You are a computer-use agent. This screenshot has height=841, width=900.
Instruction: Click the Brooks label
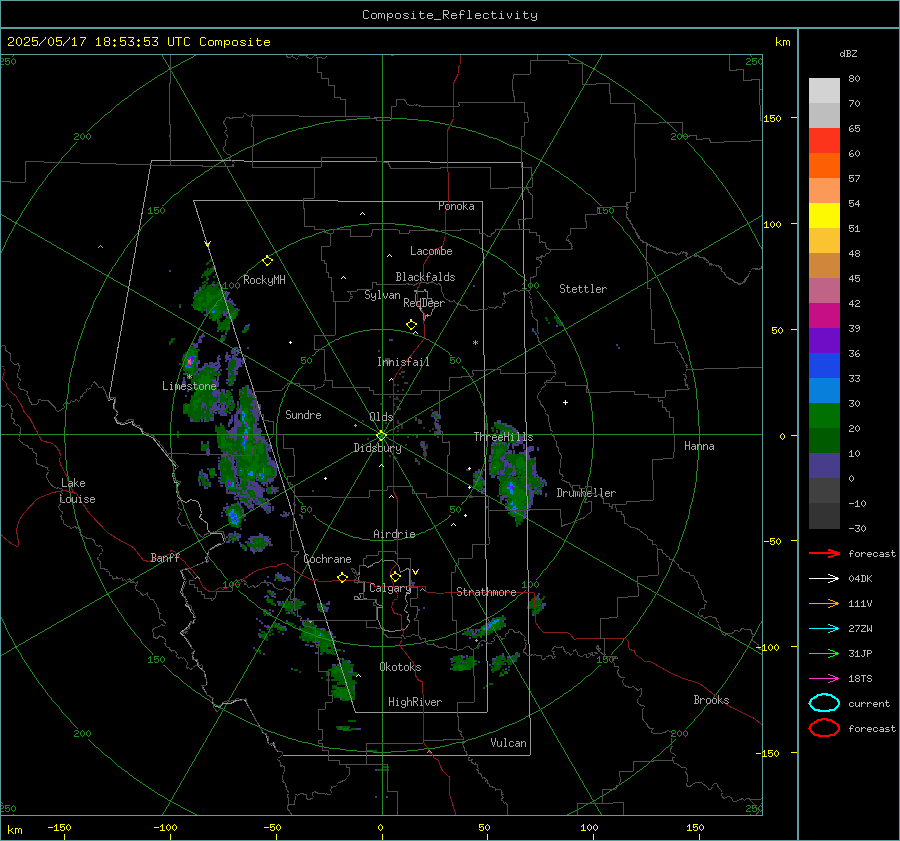[x=711, y=700]
